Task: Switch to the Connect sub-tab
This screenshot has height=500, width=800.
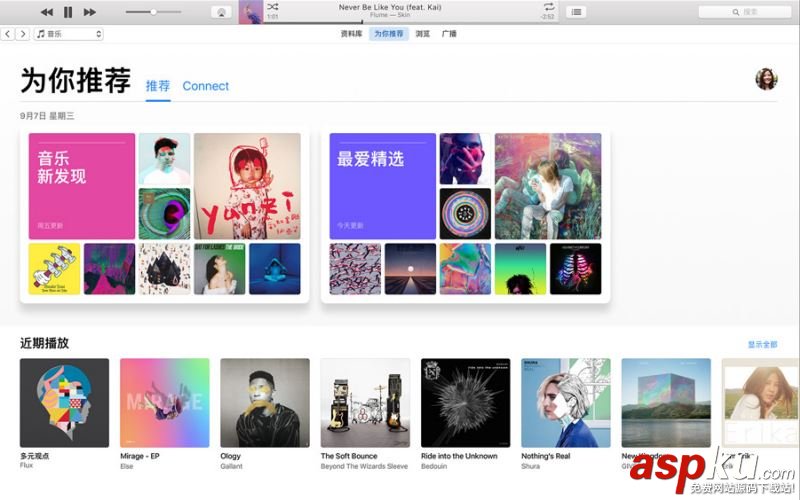Action: click(x=206, y=86)
